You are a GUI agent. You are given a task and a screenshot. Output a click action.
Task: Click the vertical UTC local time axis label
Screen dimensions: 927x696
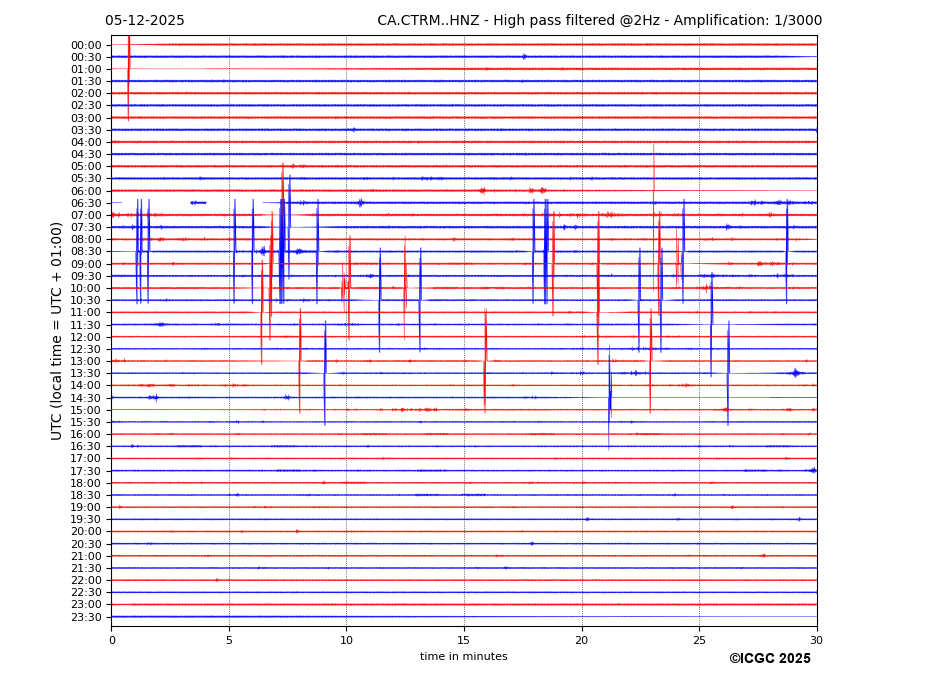(x=57, y=330)
